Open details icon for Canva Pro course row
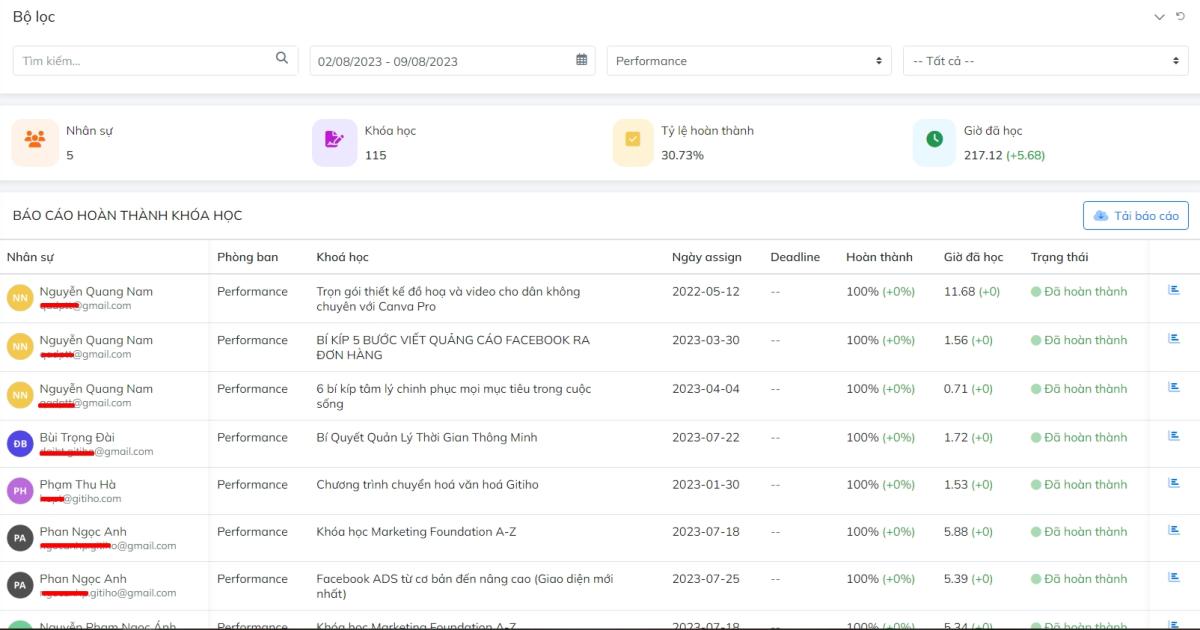1200x630 pixels. 1174,291
